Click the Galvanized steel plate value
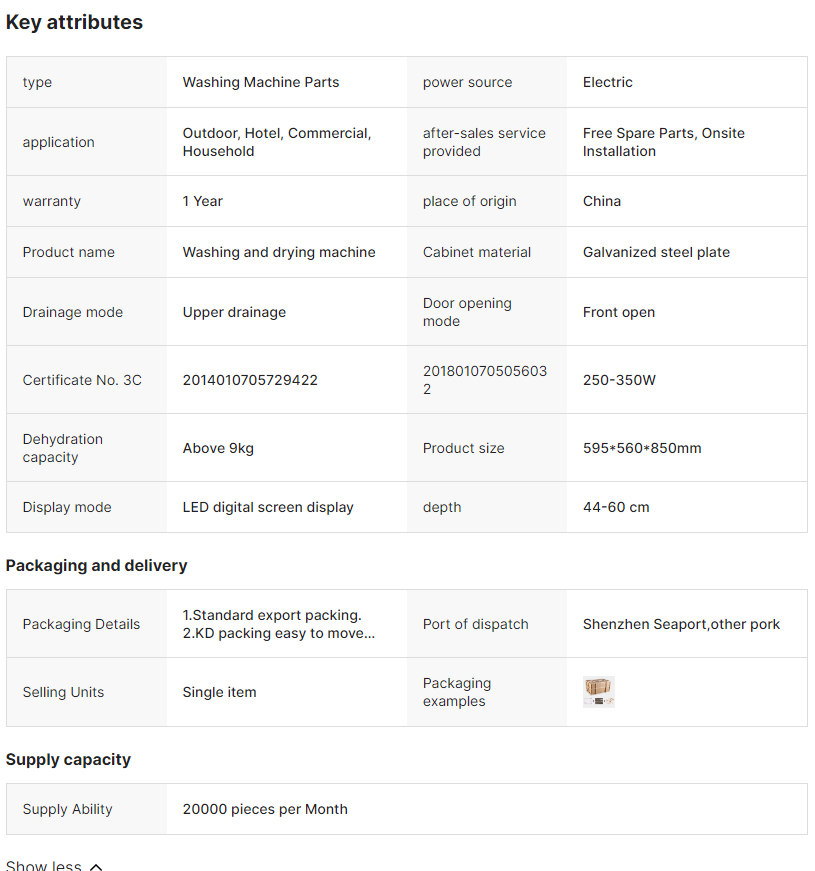This screenshot has width=815, height=871. [656, 252]
